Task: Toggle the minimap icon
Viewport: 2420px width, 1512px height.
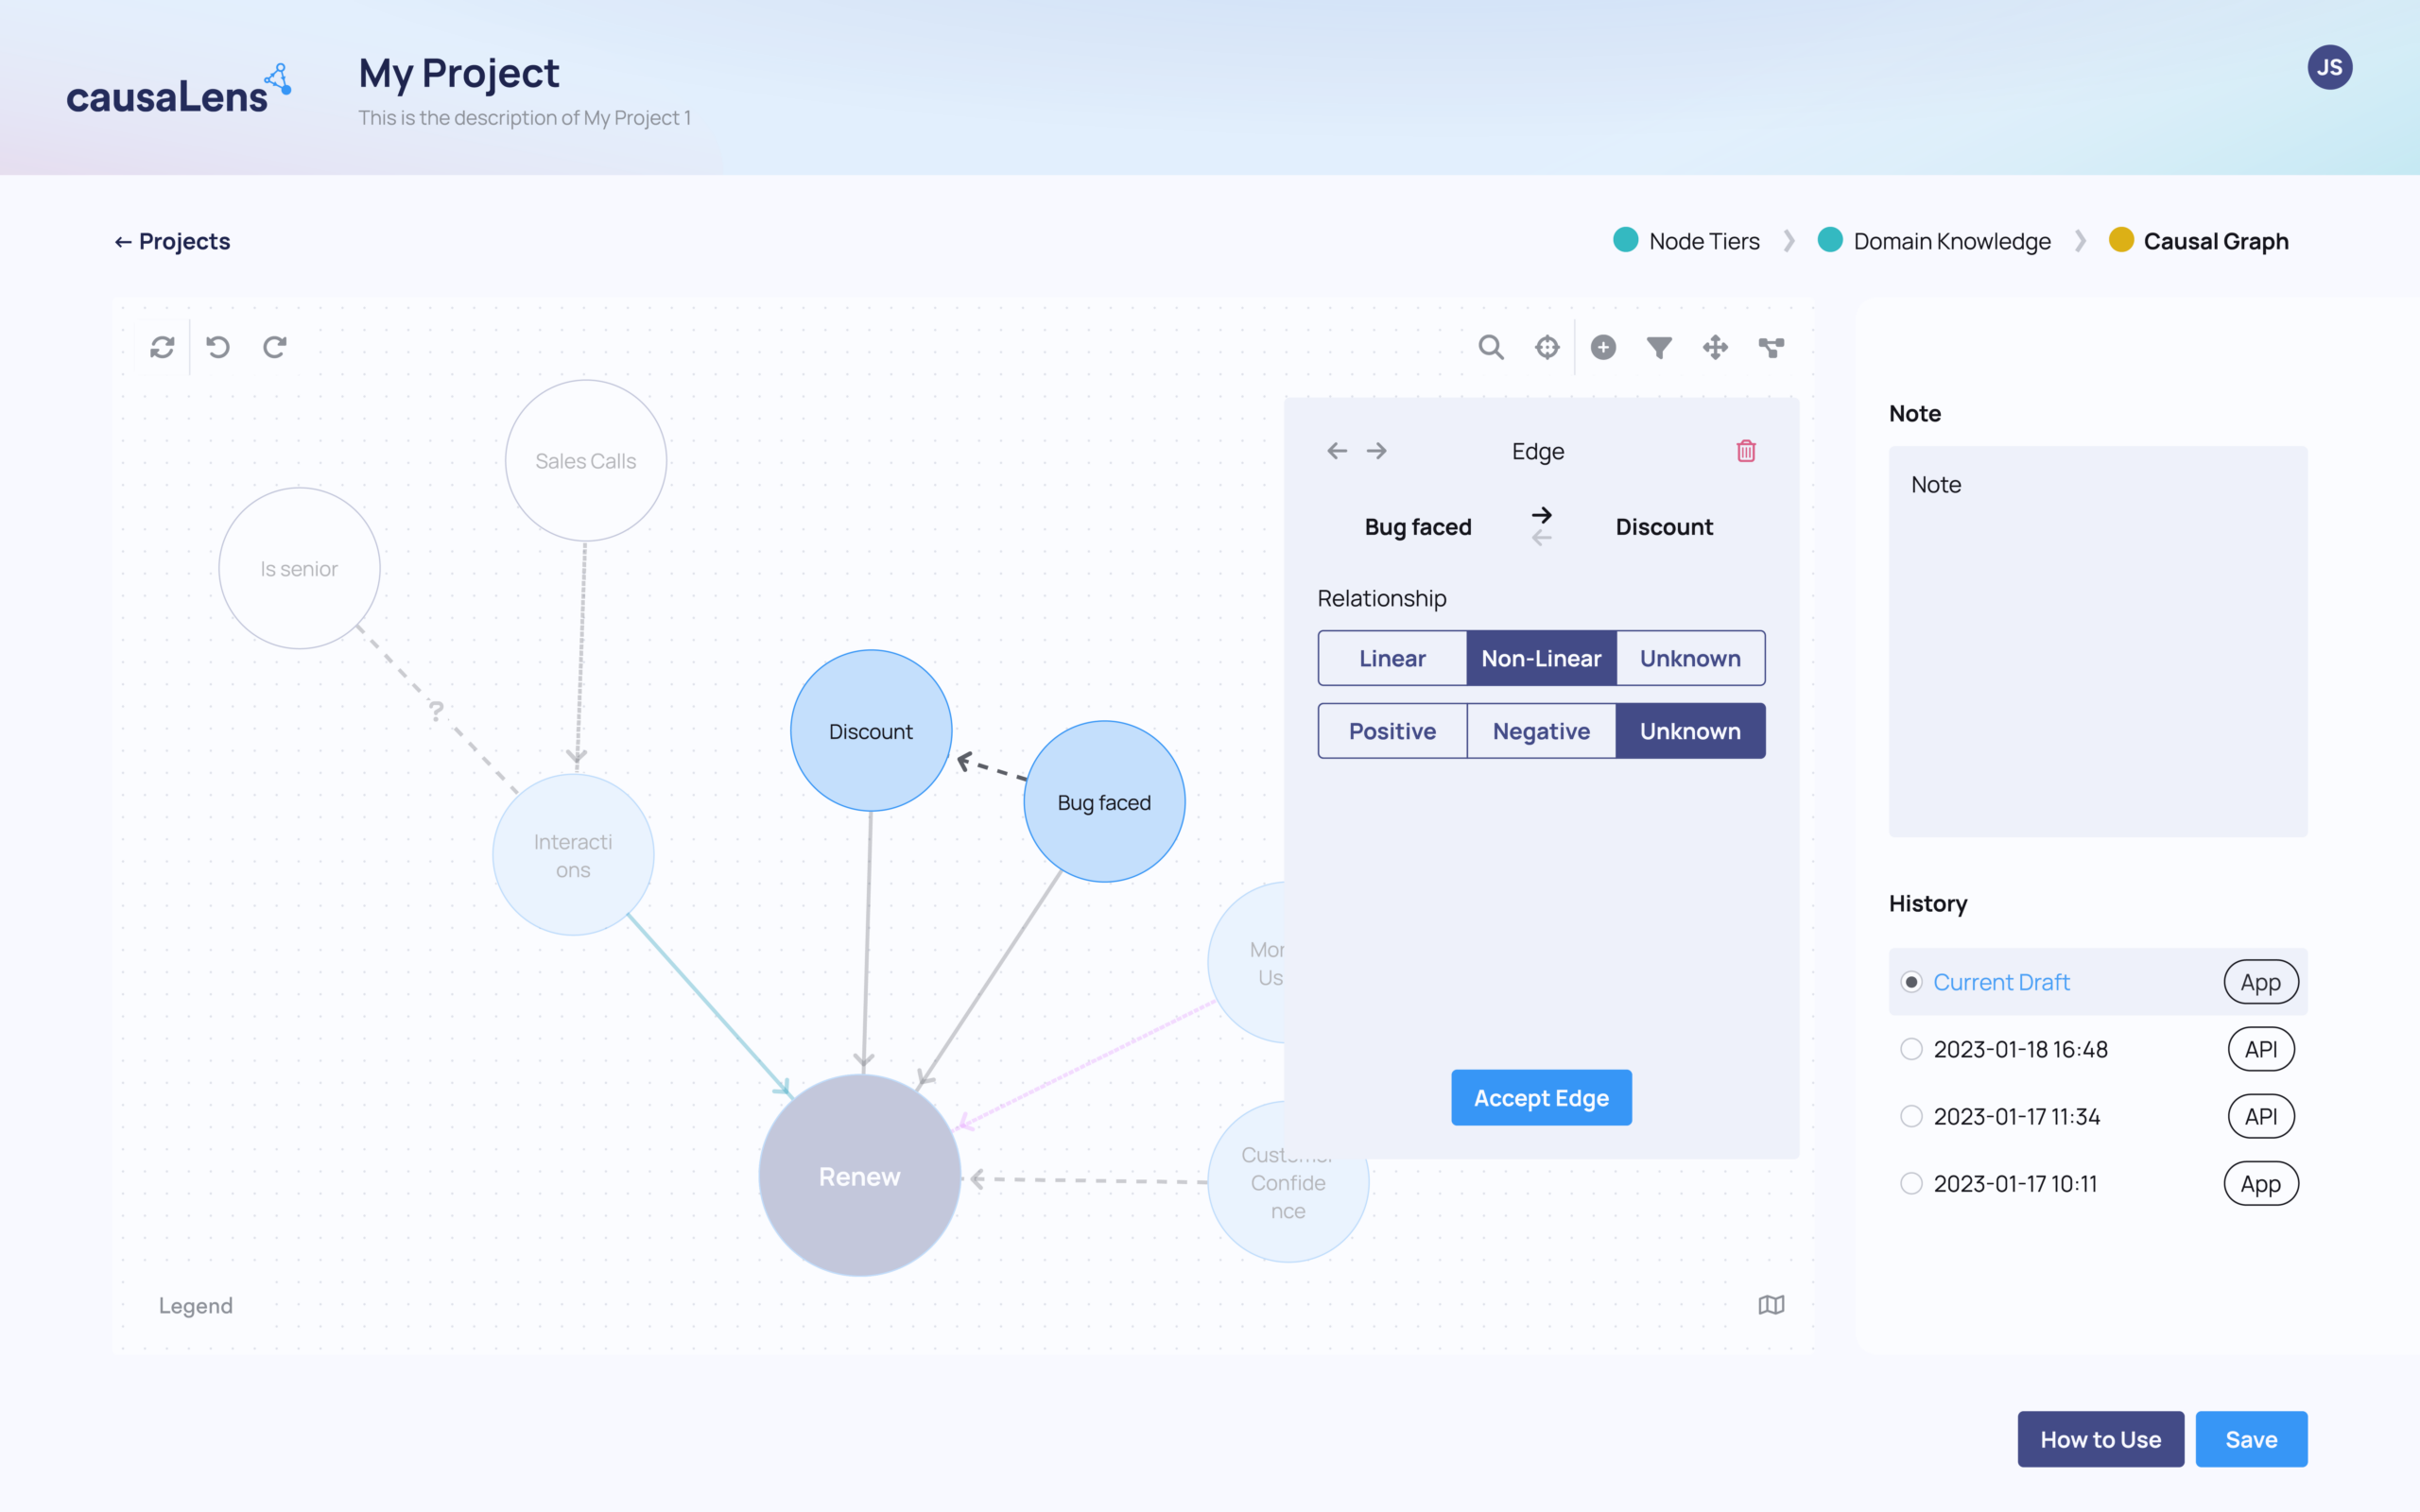Action: pyautogui.click(x=1771, y=1305)
